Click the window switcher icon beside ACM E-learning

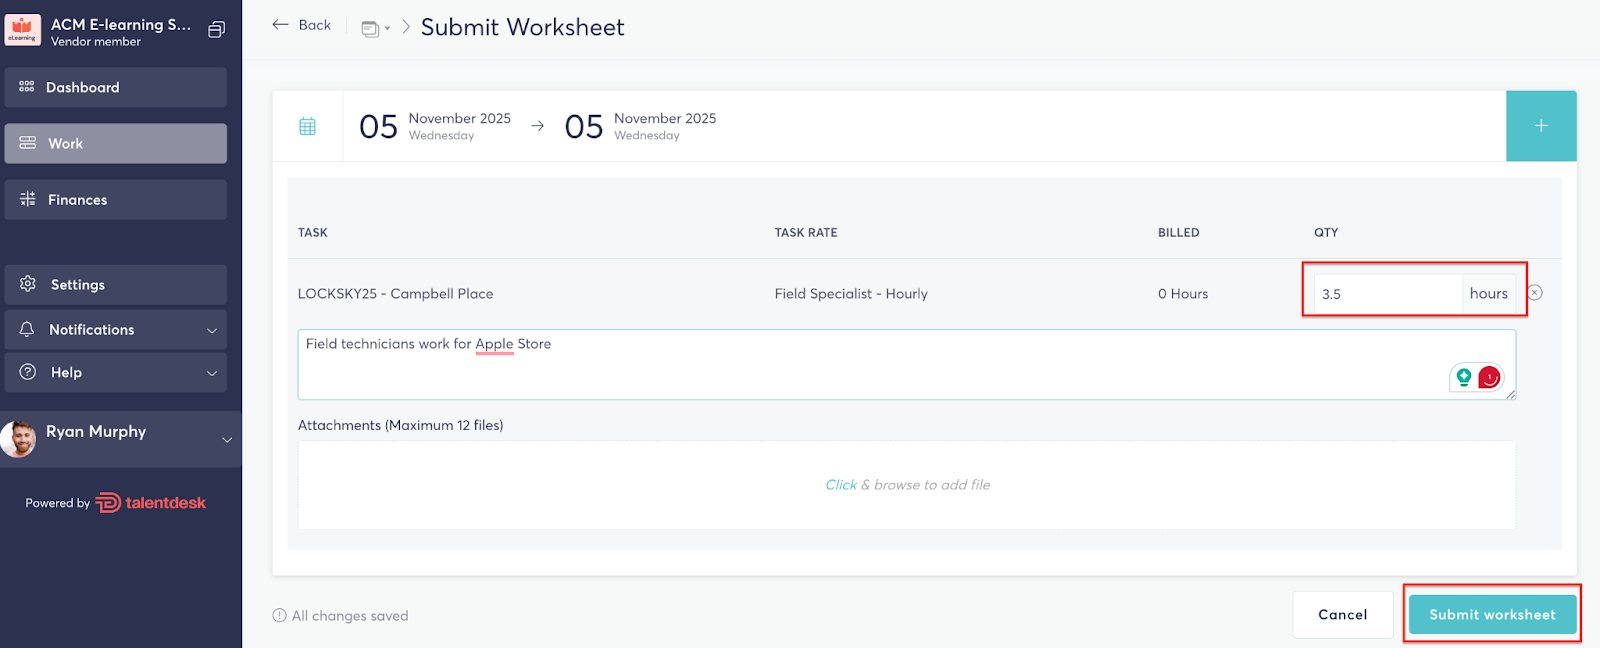(216, 30)
